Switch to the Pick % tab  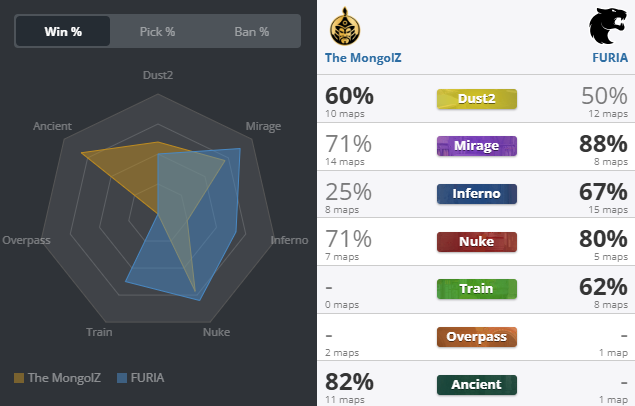point(157,31)
